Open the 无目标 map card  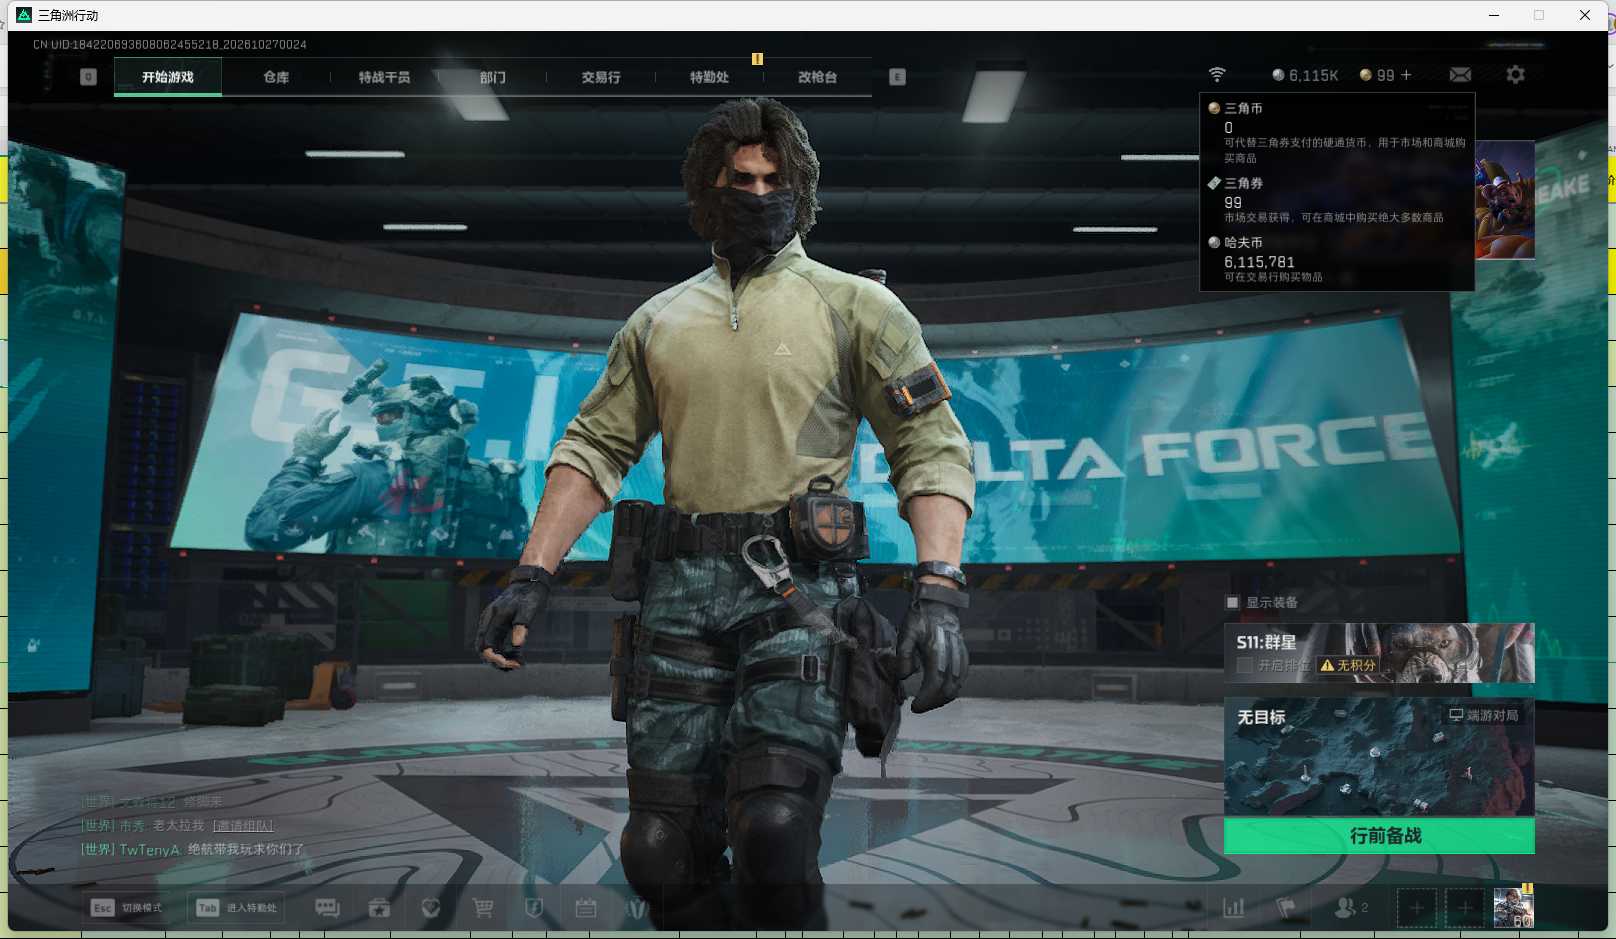[x=1379, y=757]
